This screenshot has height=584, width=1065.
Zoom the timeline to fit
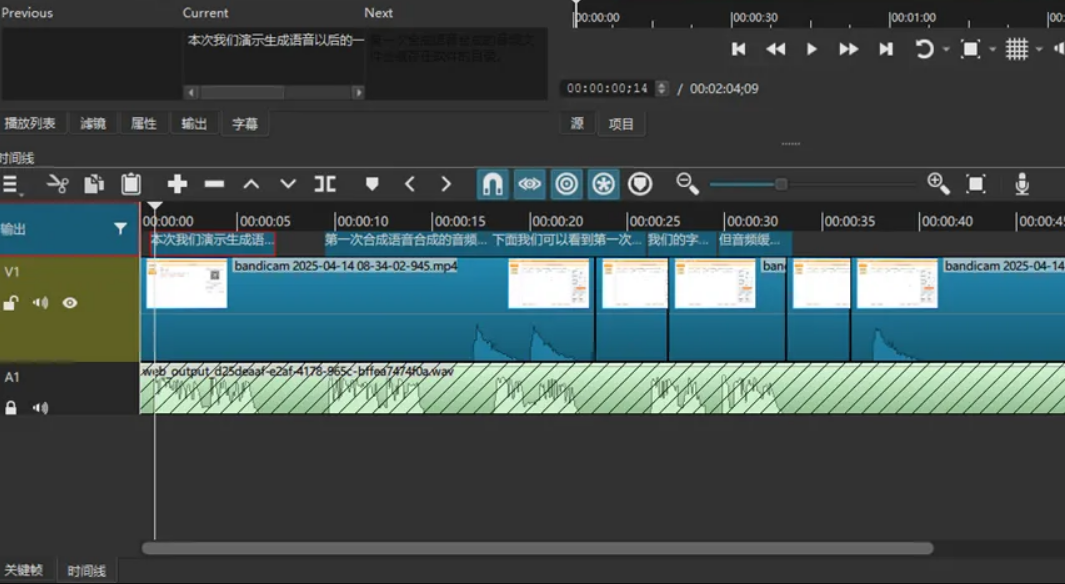click(976, 184)
